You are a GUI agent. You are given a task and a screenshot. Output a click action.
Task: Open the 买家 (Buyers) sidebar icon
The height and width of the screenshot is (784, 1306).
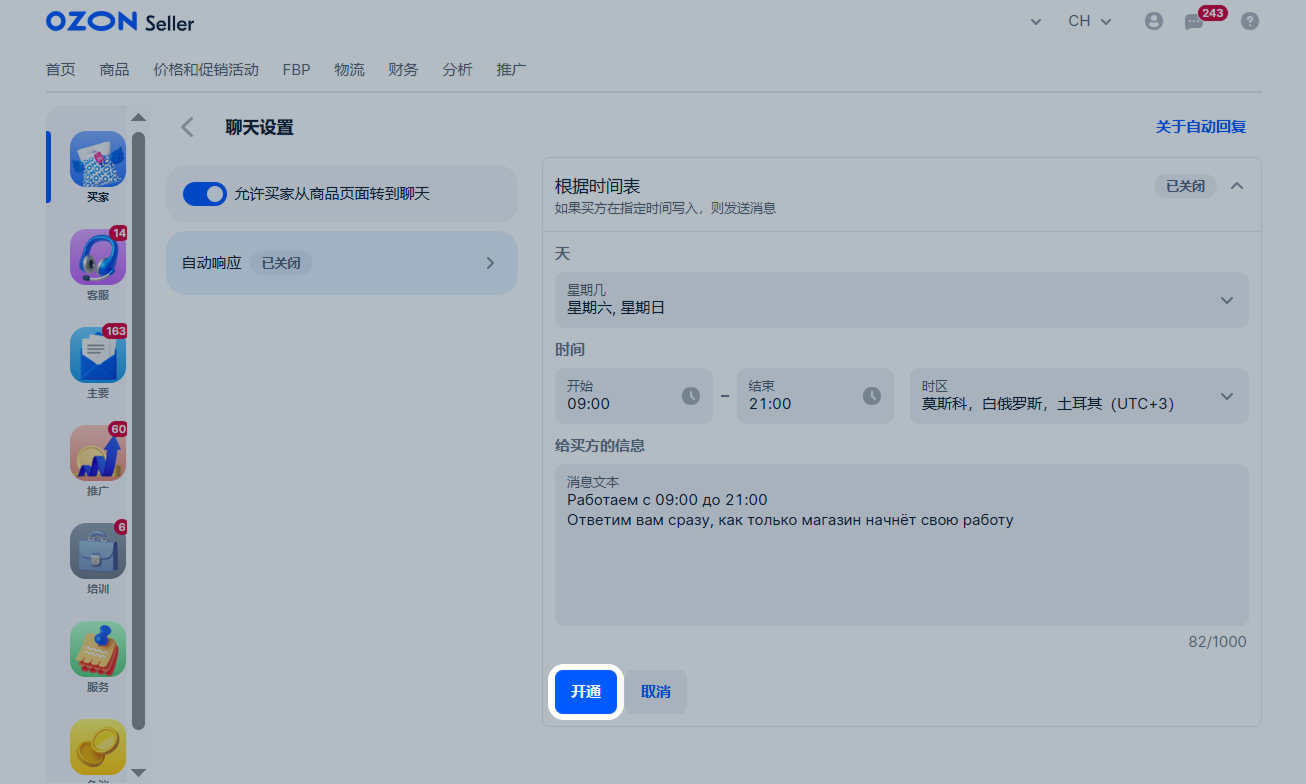[x=98, y=160]
